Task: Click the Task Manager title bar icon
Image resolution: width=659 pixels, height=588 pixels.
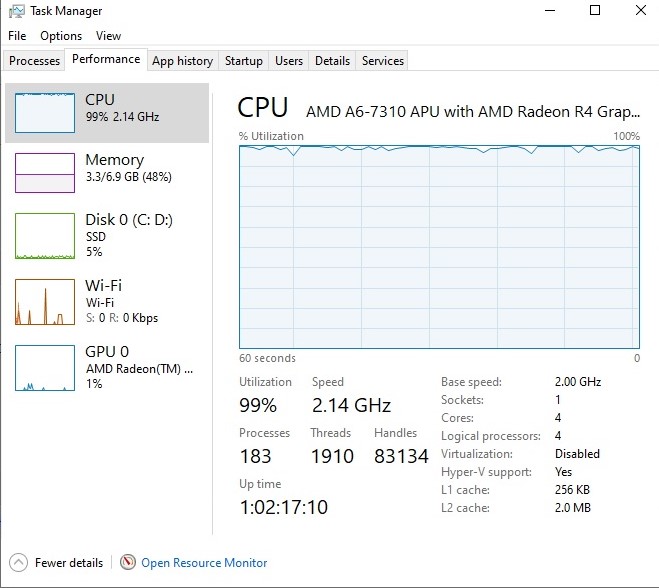Action: pyautogui.click(x=15, y=11)
